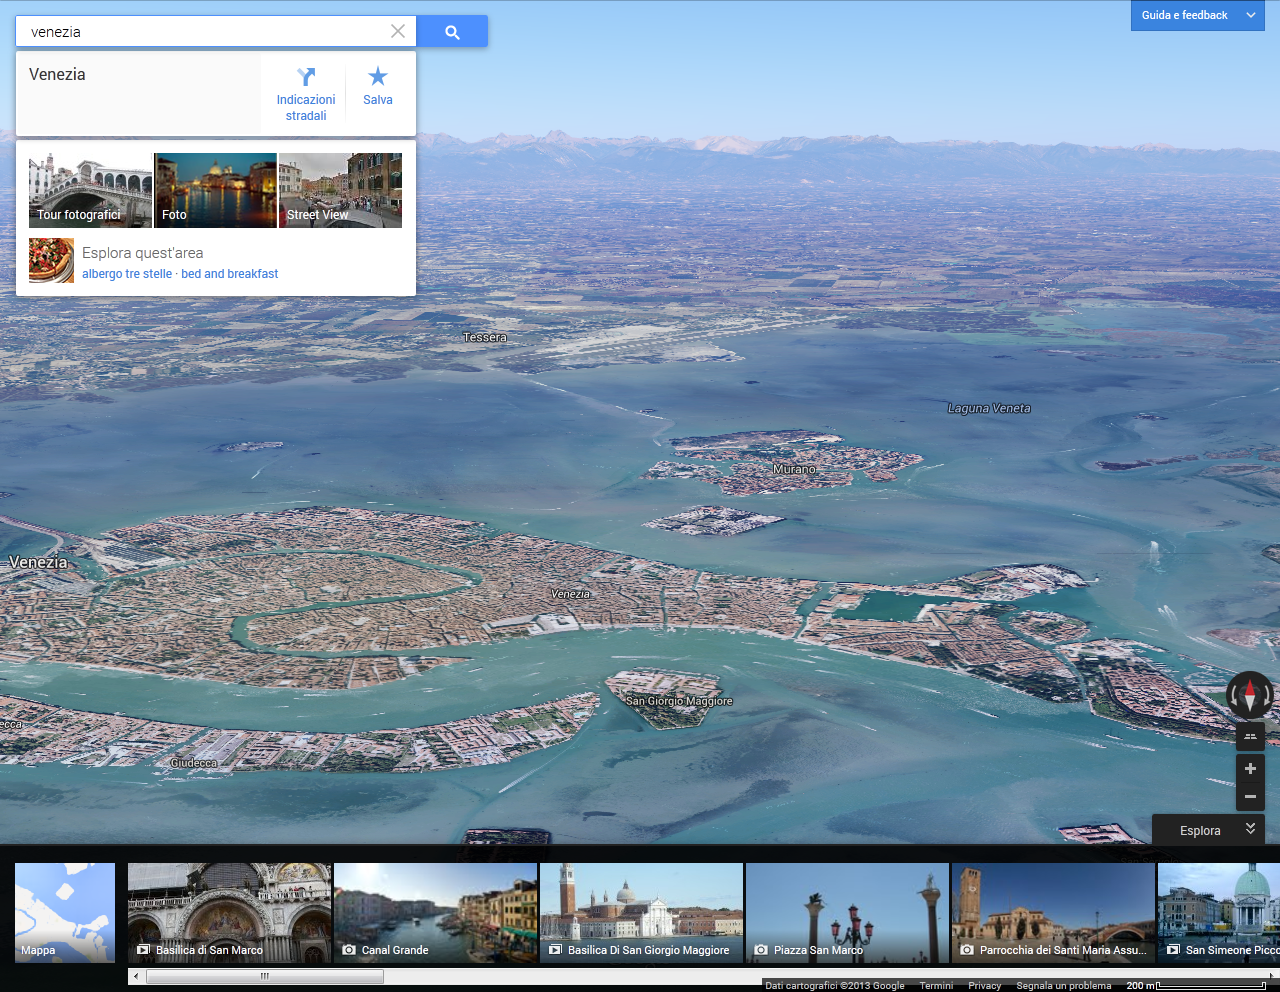Toggle the tilt view button
Image resolution: width=1280 pixels, height=992 pixels.
tap(1250, 737)
